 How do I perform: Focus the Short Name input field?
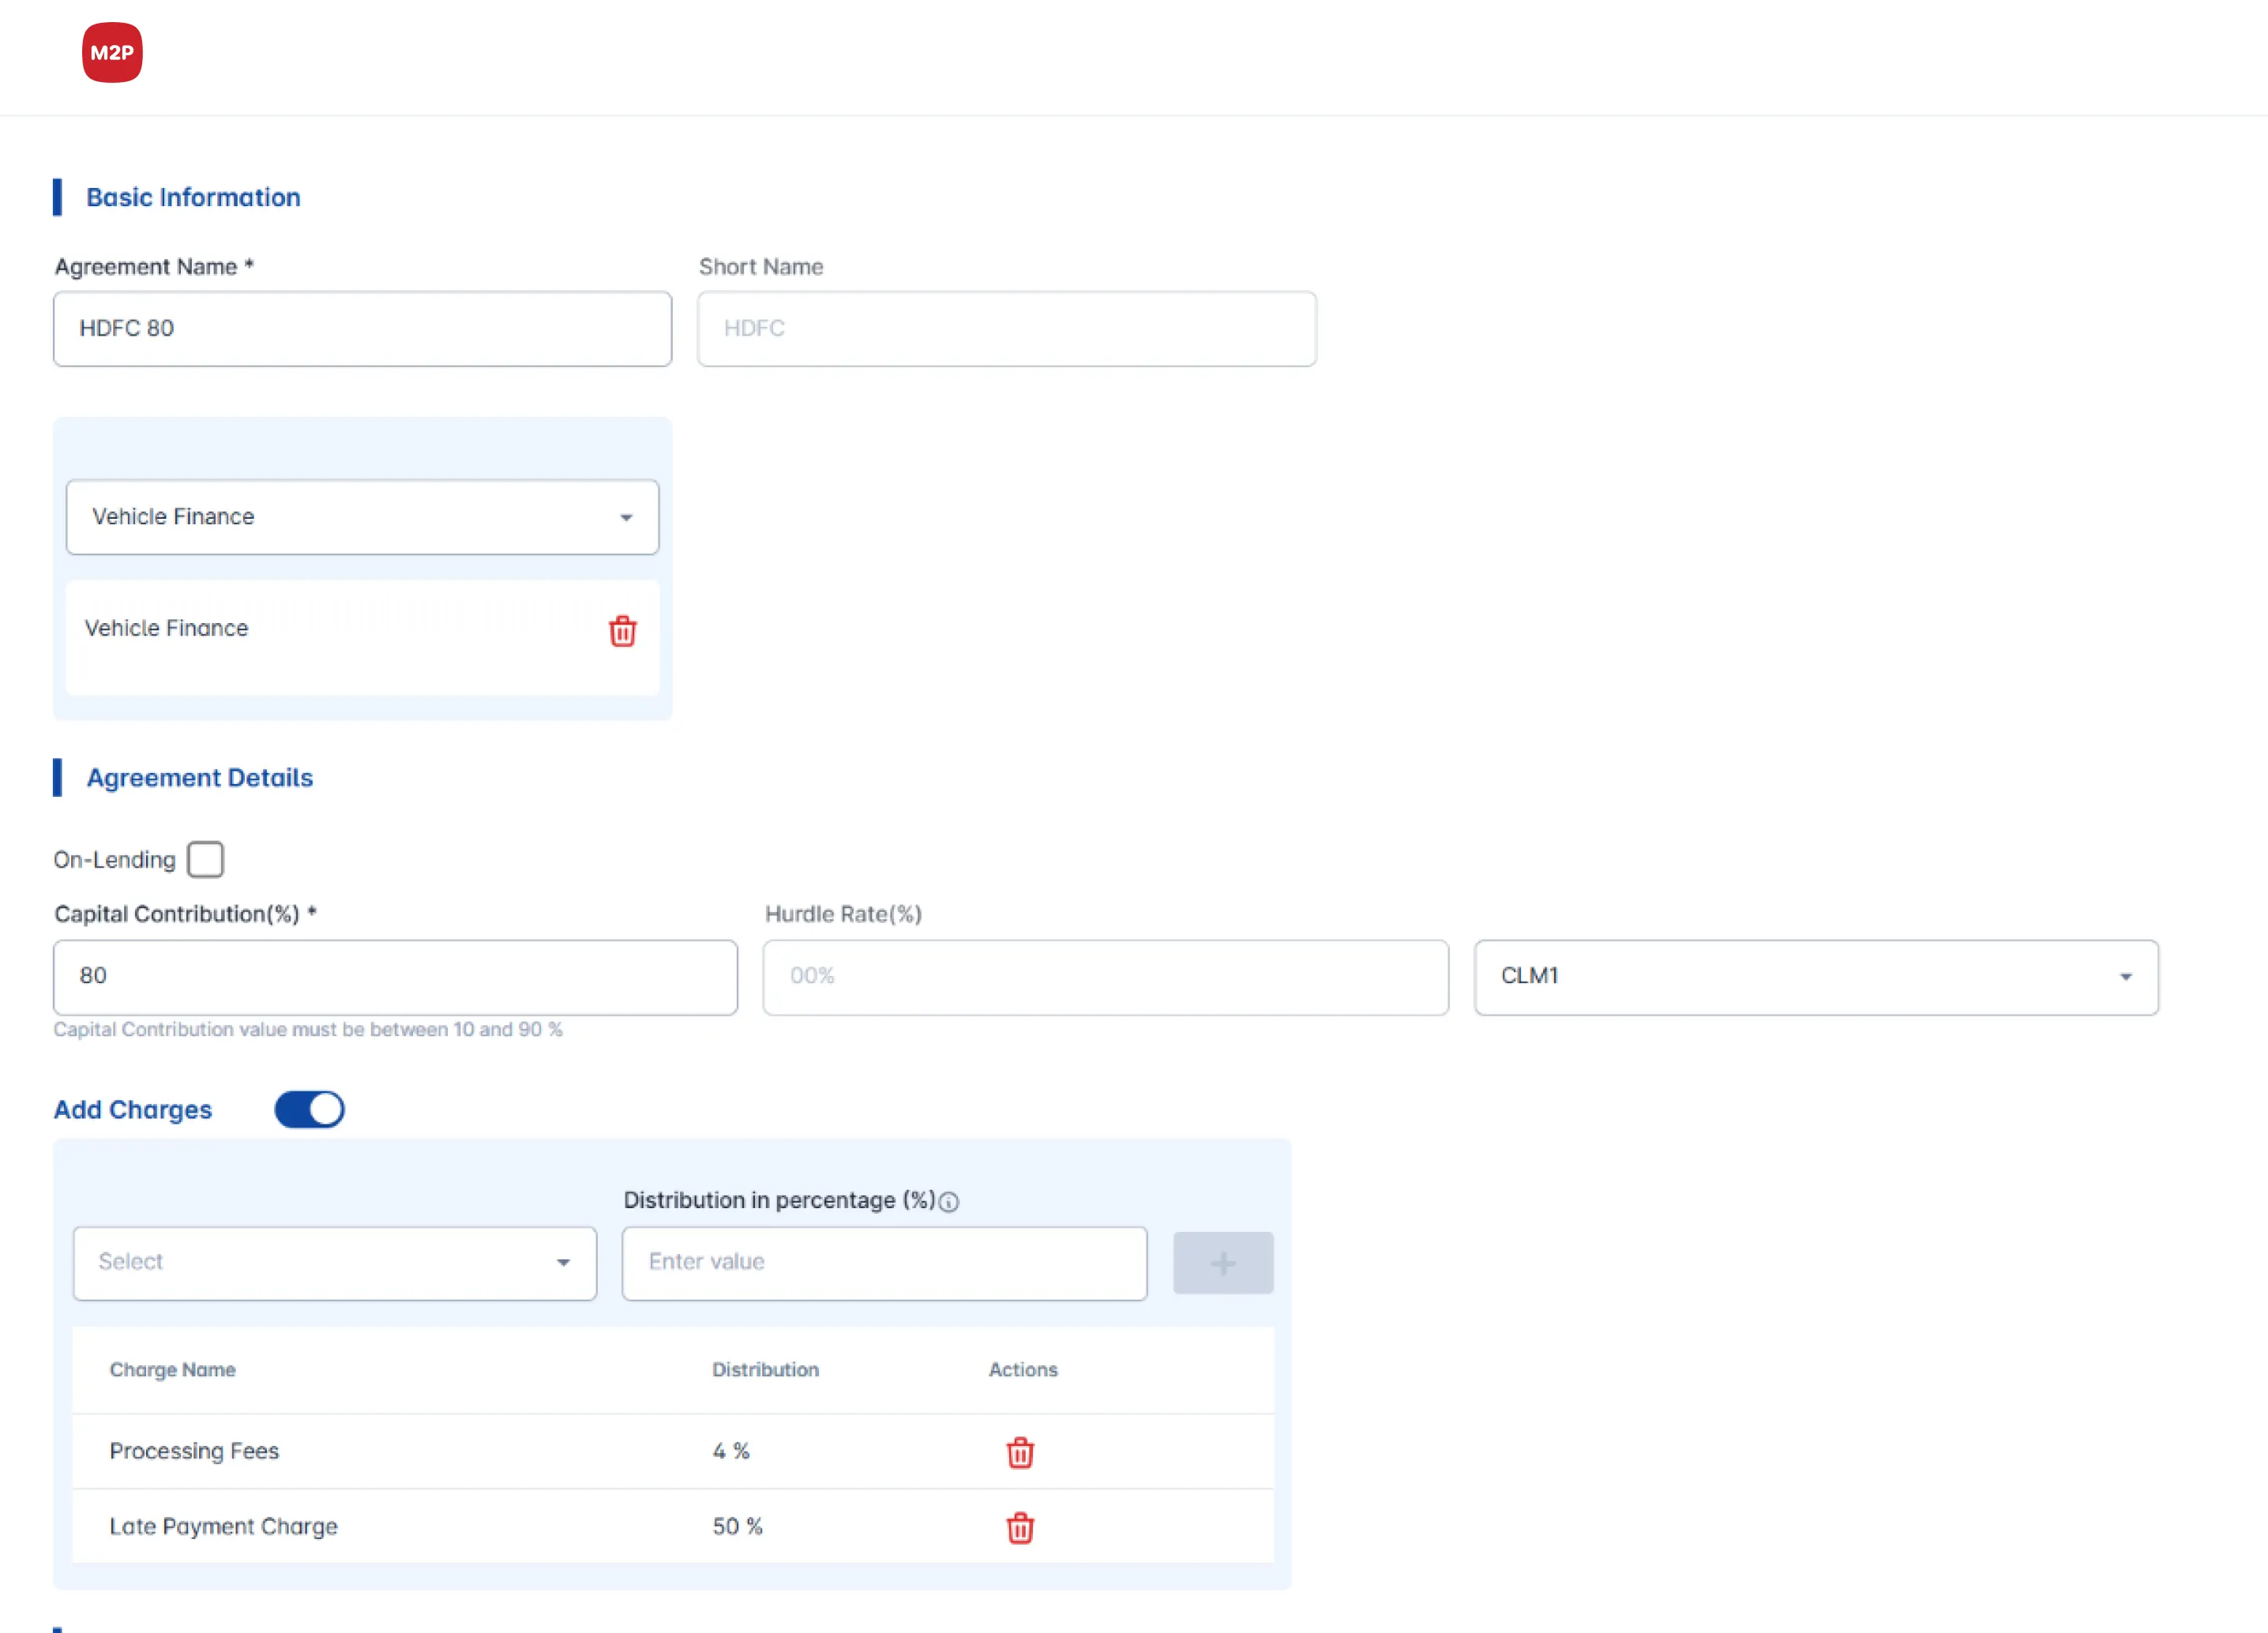point(1007,329)
